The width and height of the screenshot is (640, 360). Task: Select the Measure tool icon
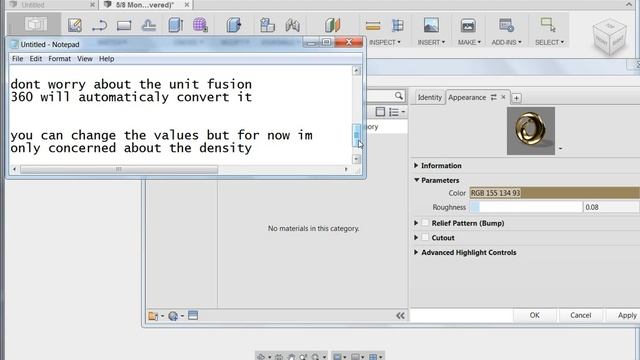(x=373, y=26)
